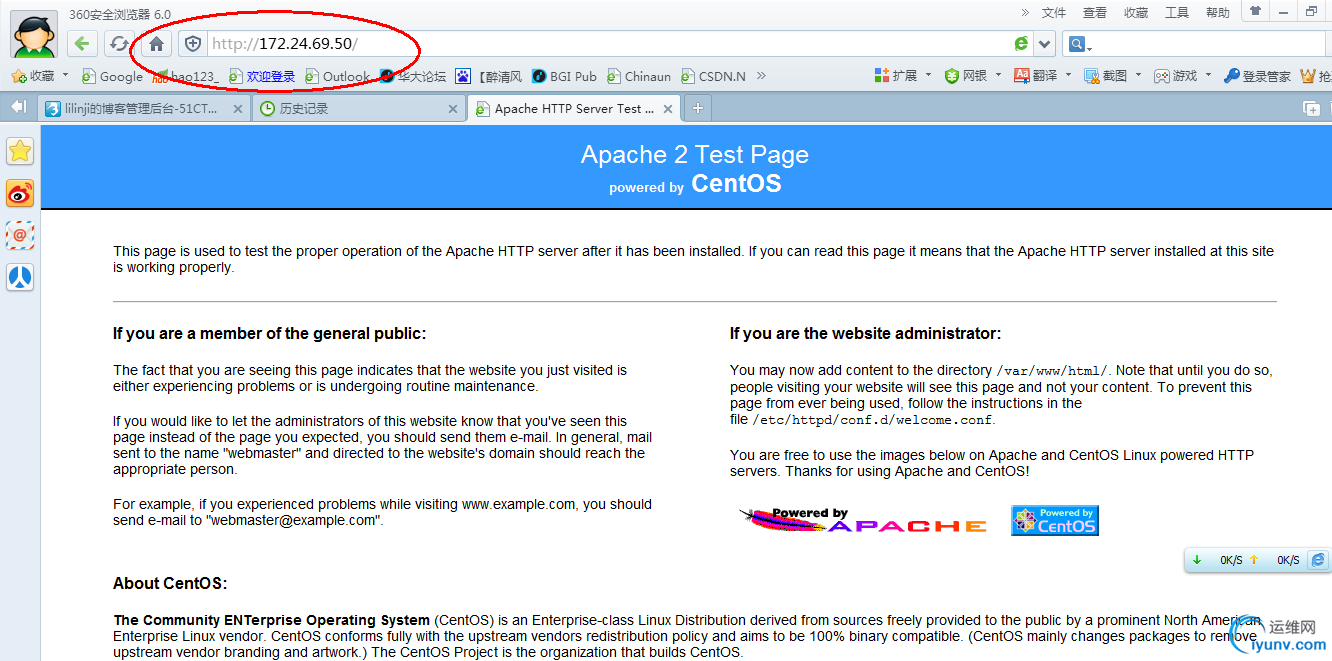Viewport: 1332px width, 661px height.
Task: Select the Apache HTTP Server Test tab
Action: point(574,109)
